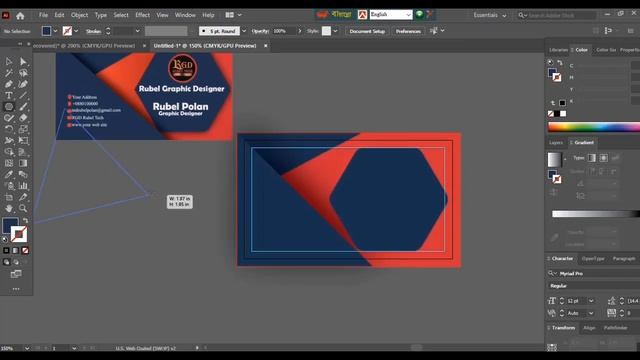Select the Type tool
The height and width of the screenshot is (360, 640).
tap(9, 96)
